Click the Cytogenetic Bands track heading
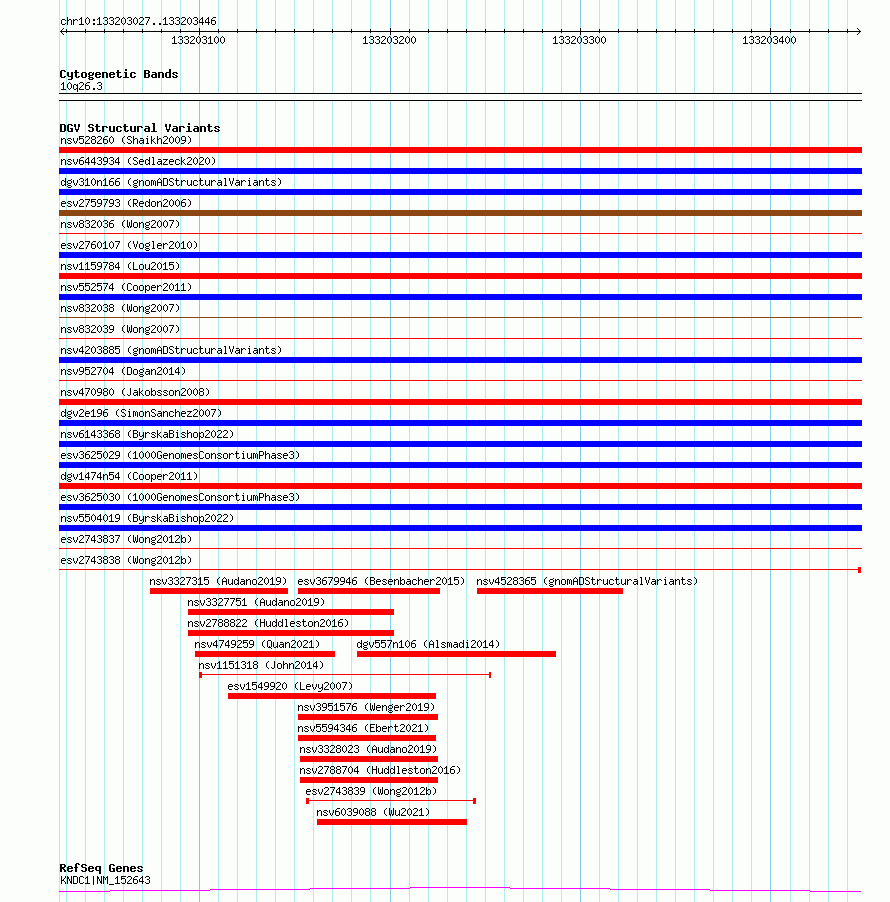 coord(119,74)
